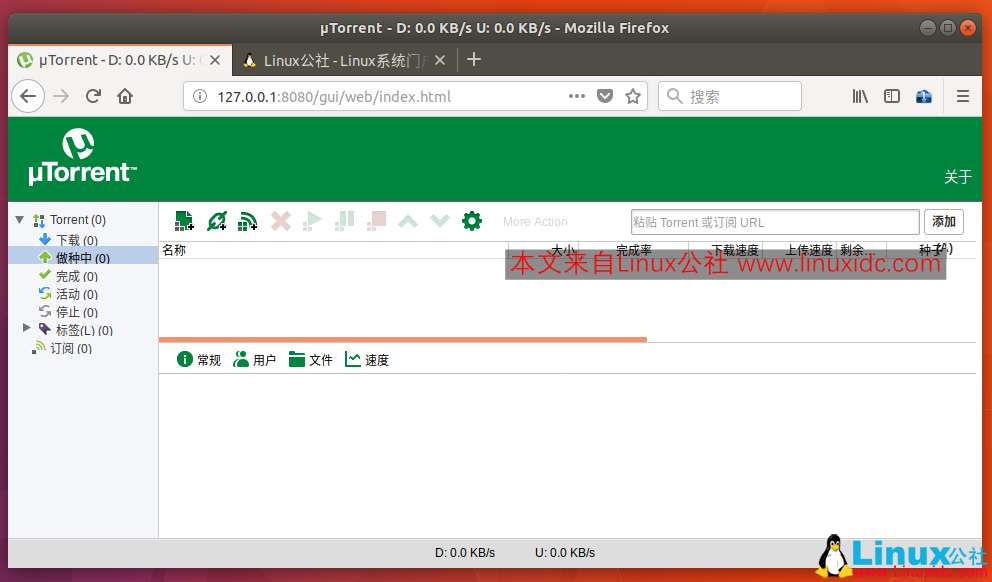This screenshot has height=582, width=992.
Task: Select 完成 (0) in the sidebar
Action: (77, 276)
